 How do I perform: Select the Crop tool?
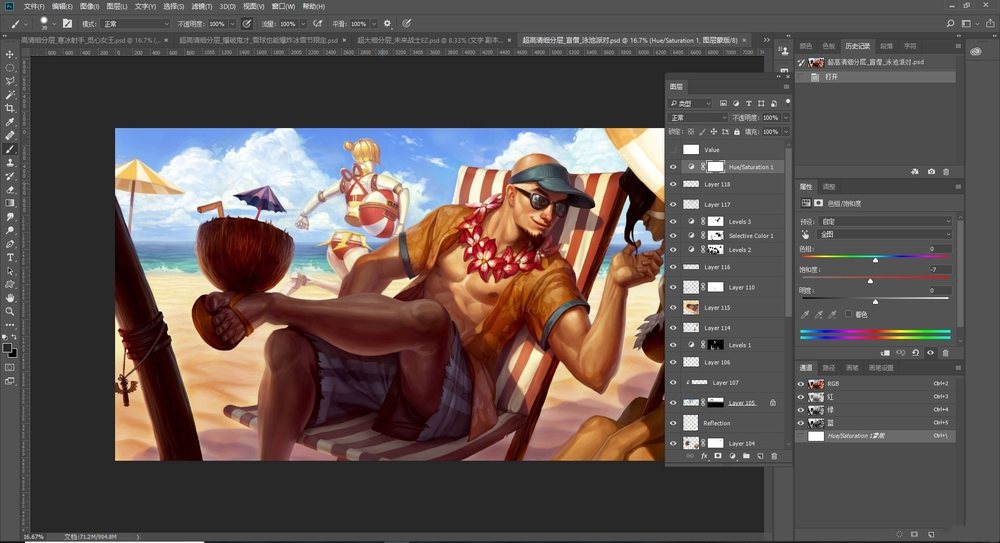click(10, 108)
